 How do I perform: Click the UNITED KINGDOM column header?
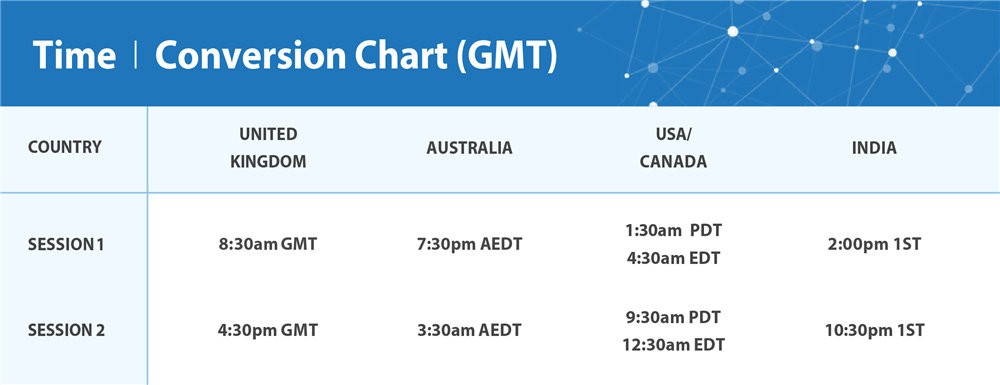tap(268, 148)
